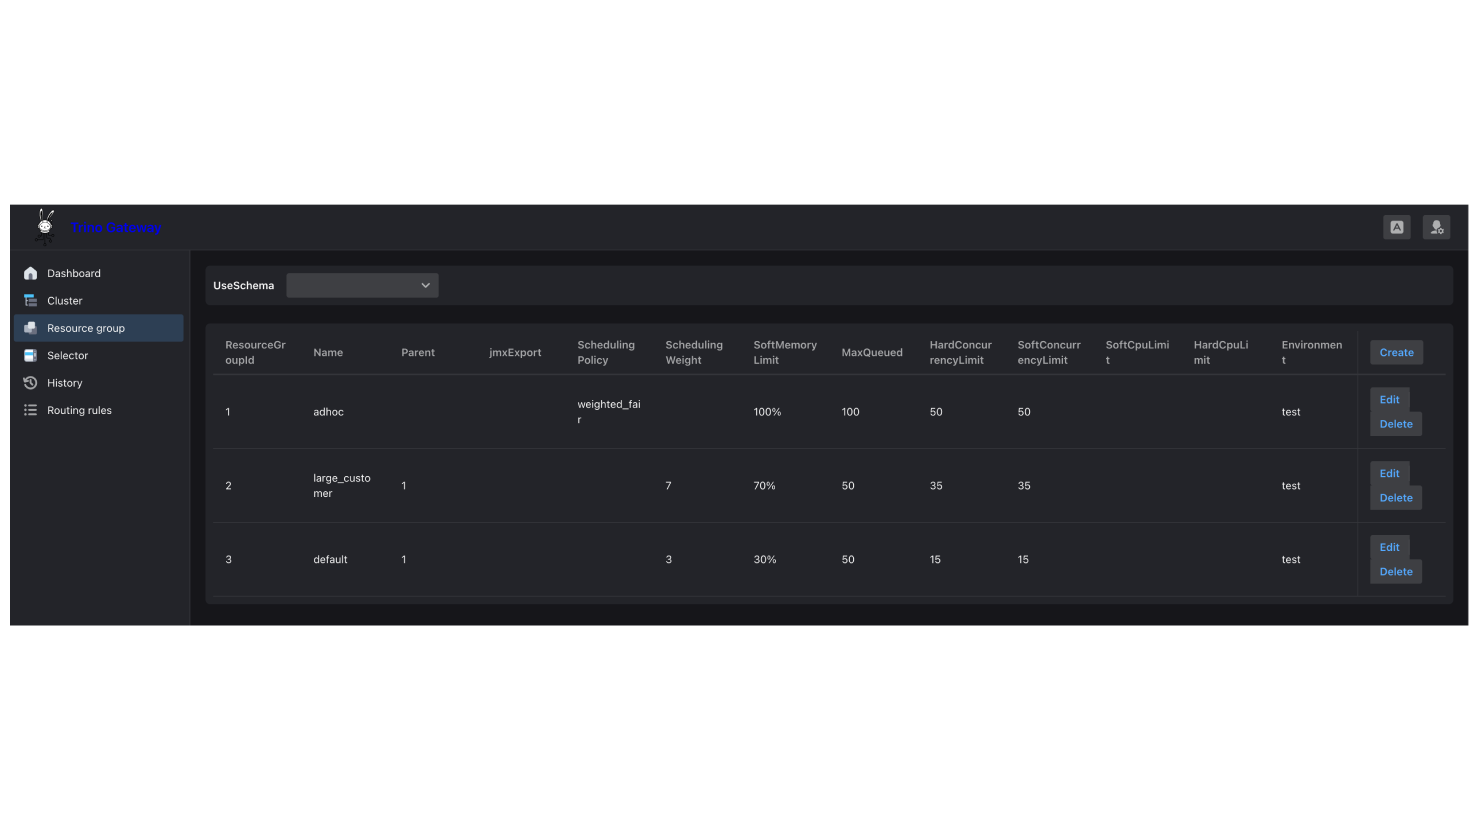This screenshot has width=1478, height=830.
Task: Open the language switch icon
Action: click(x=1396, y=227)
